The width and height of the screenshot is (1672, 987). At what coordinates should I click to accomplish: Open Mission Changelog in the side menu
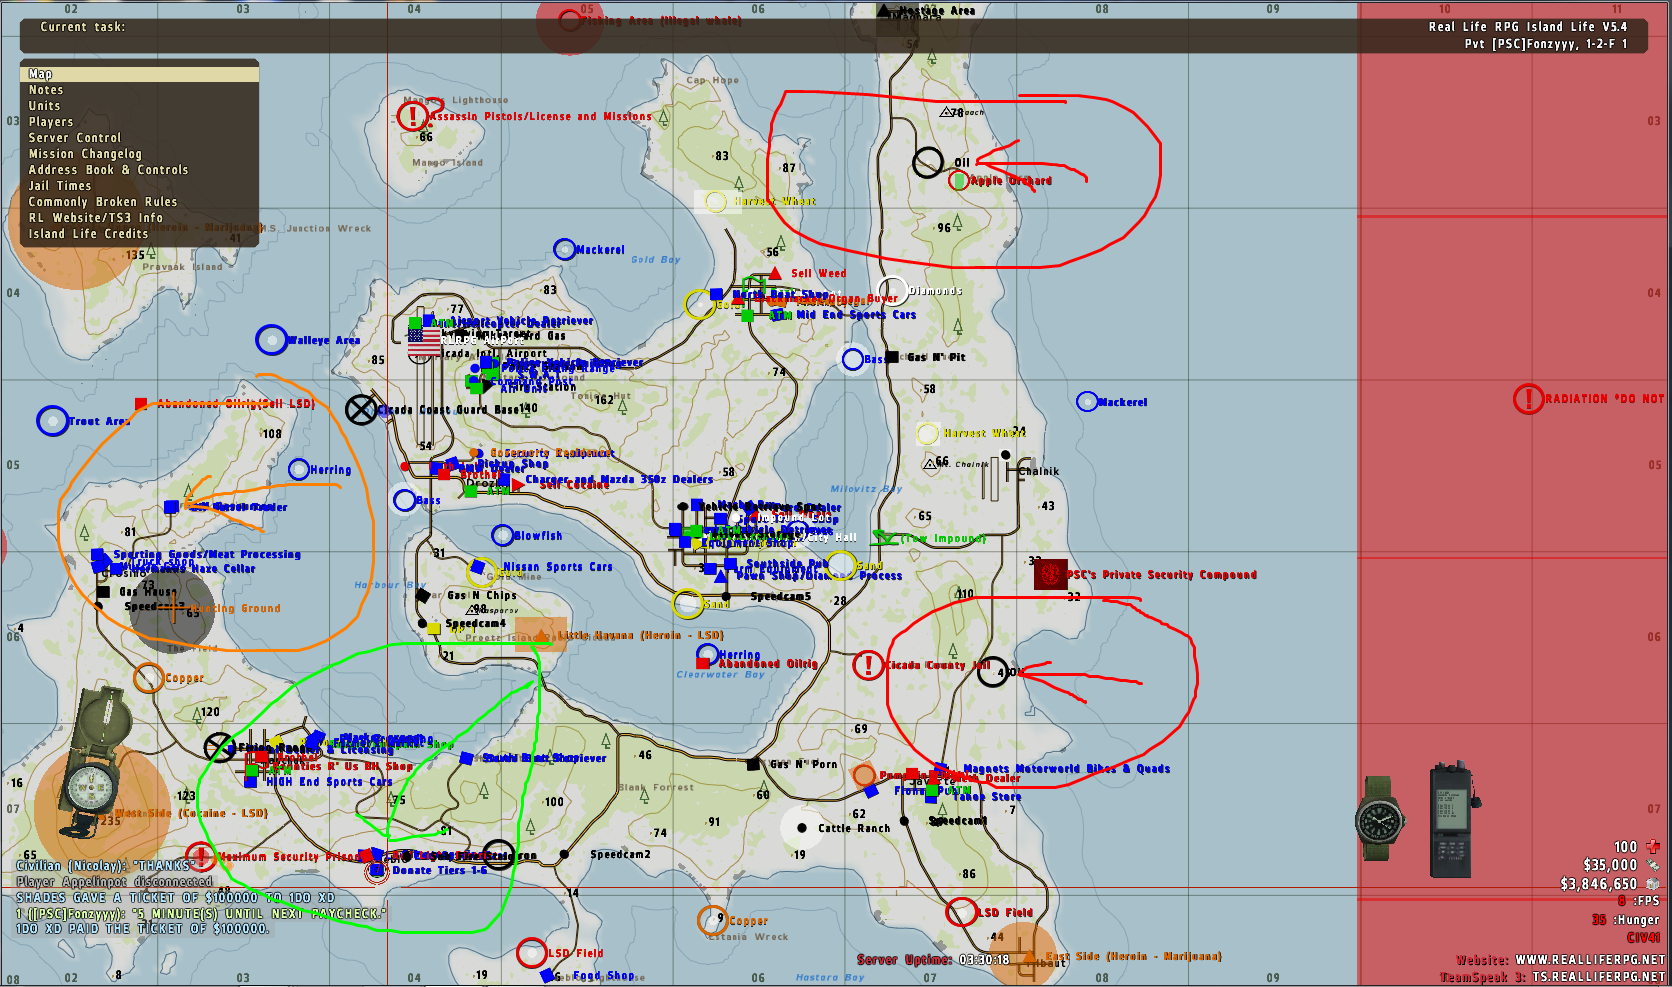85,154
